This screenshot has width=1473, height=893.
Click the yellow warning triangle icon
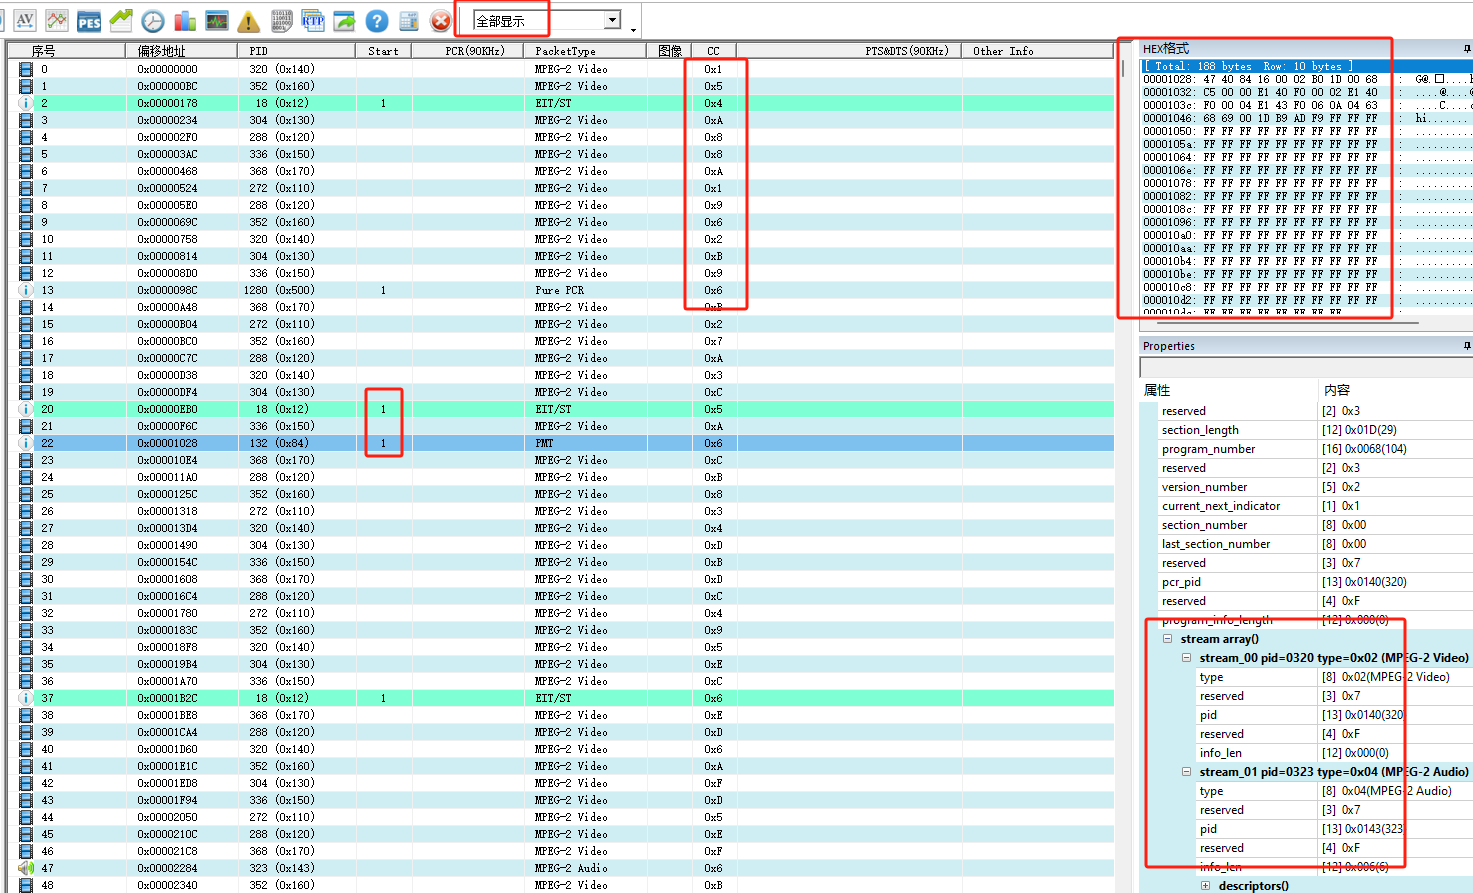point(249,21)
